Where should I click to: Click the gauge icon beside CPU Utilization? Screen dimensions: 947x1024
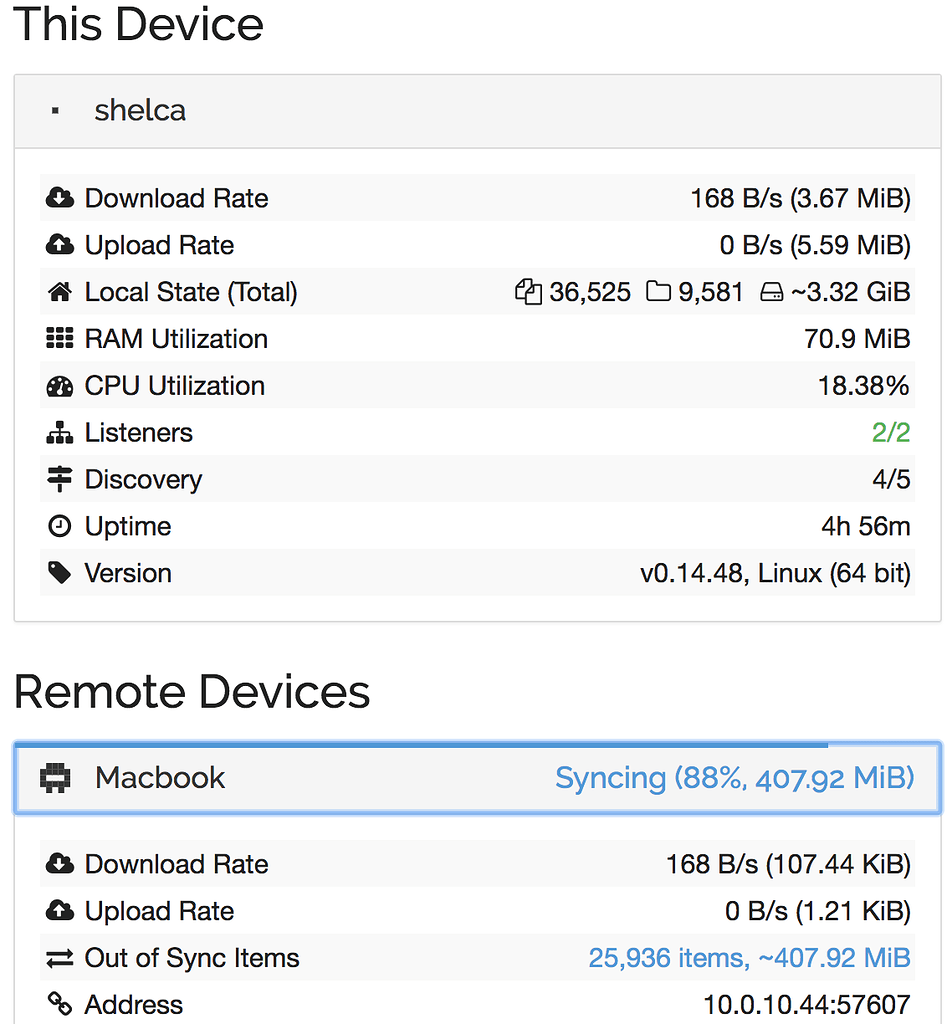tap(60, 386)
